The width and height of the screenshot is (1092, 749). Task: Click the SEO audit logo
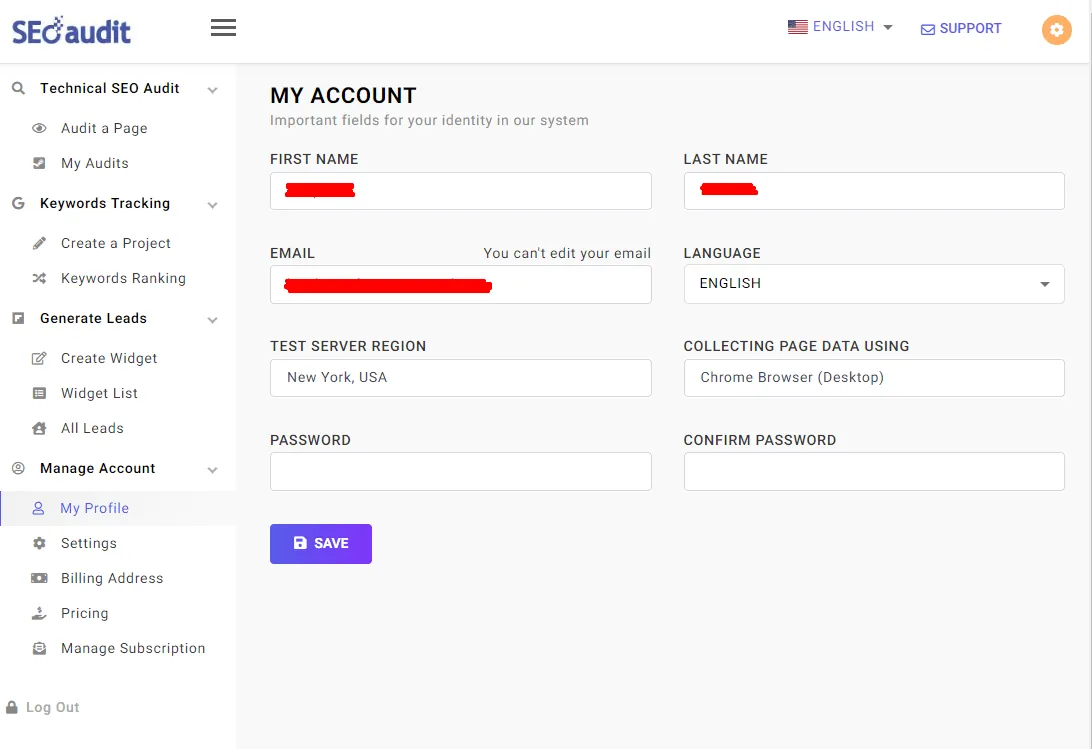[x=71, y=31]
